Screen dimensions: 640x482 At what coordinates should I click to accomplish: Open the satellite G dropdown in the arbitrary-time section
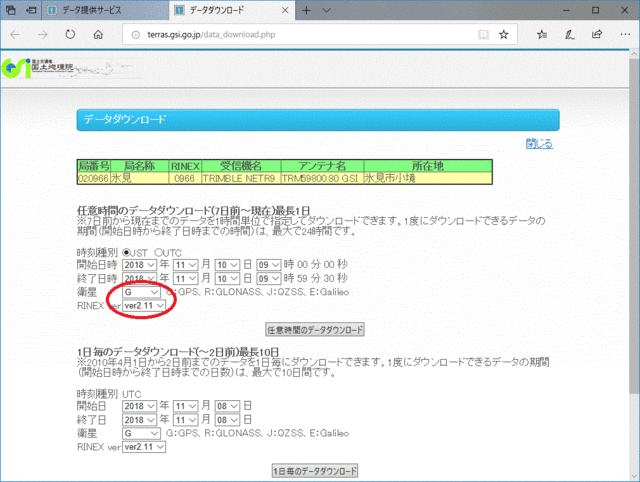coord(141,292)
